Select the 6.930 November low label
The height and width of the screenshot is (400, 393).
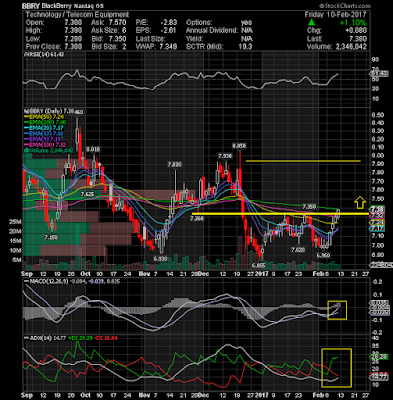[160, 259]
